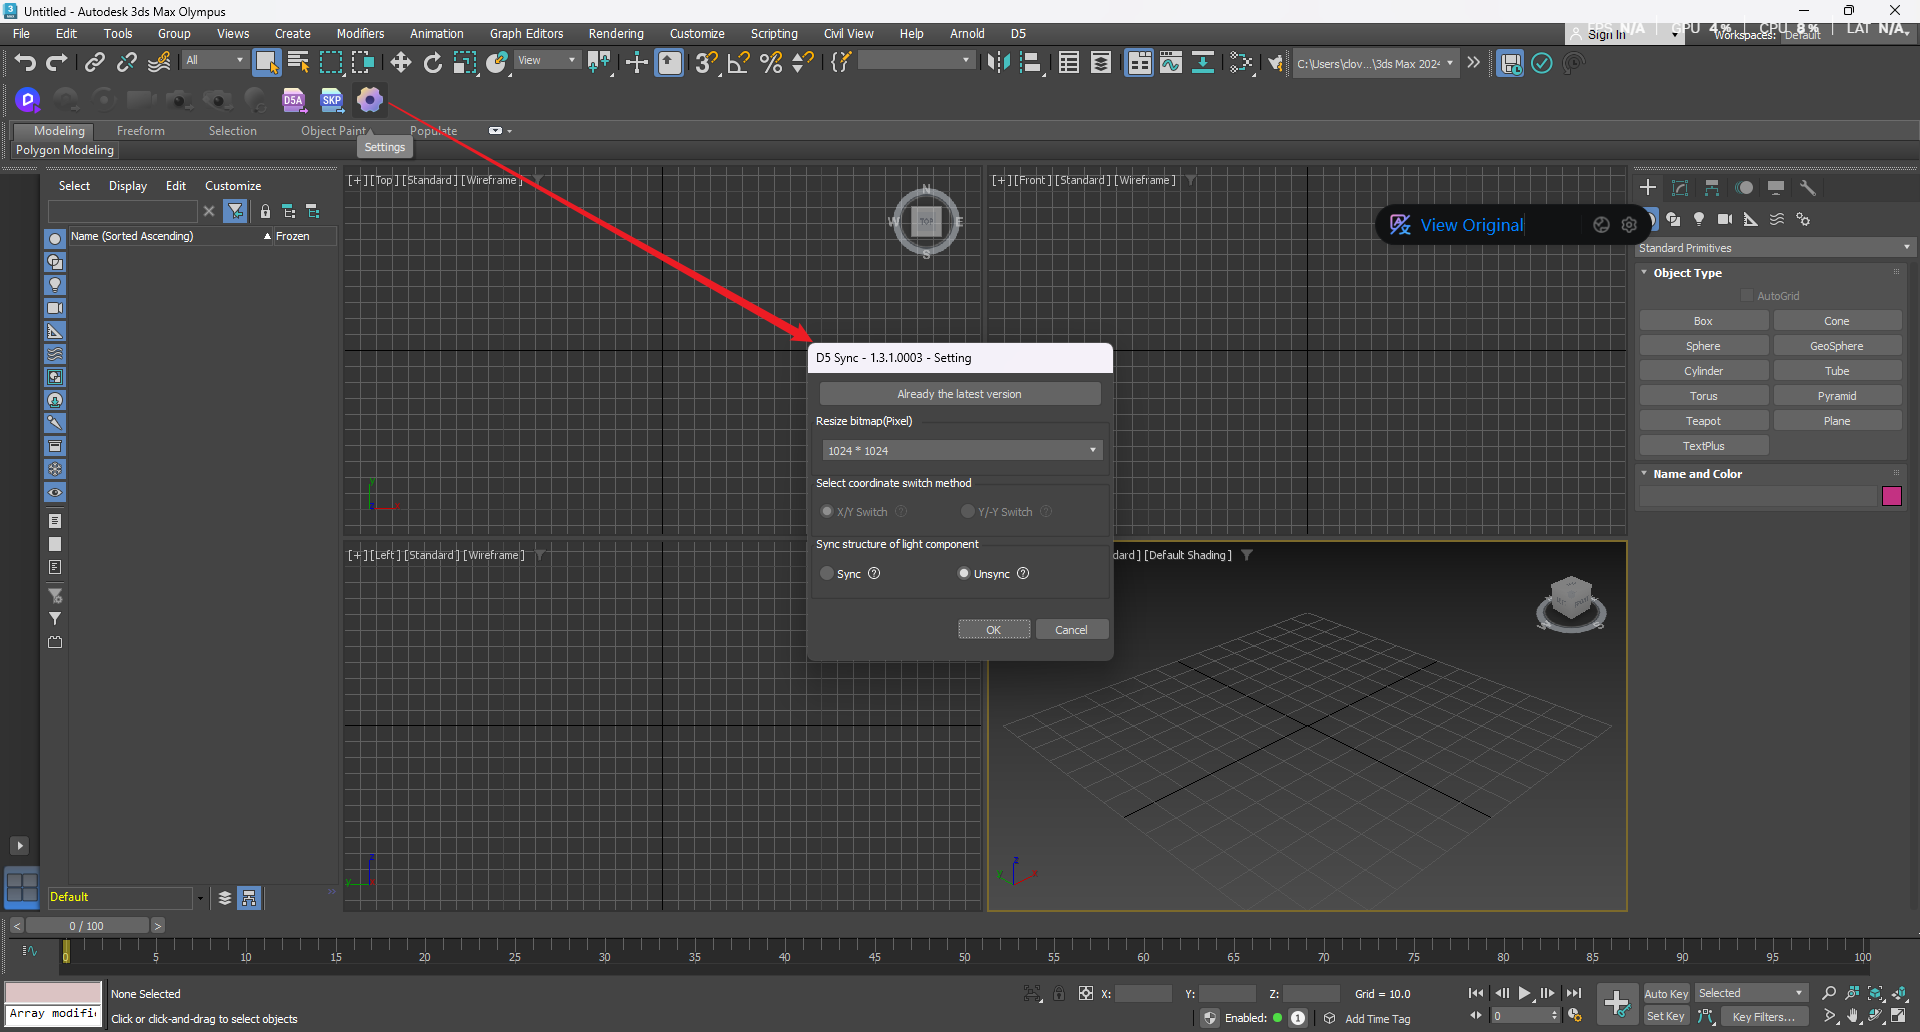The image size is (1920, 1032).
Task: Open the Rendering menu
Action: pos(615,34)
